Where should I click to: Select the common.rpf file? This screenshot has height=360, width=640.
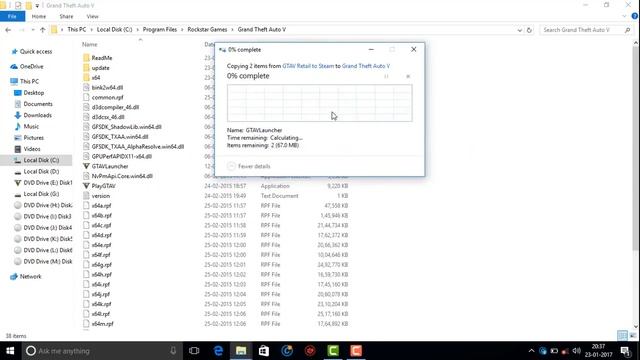click(x=107, y=97)
